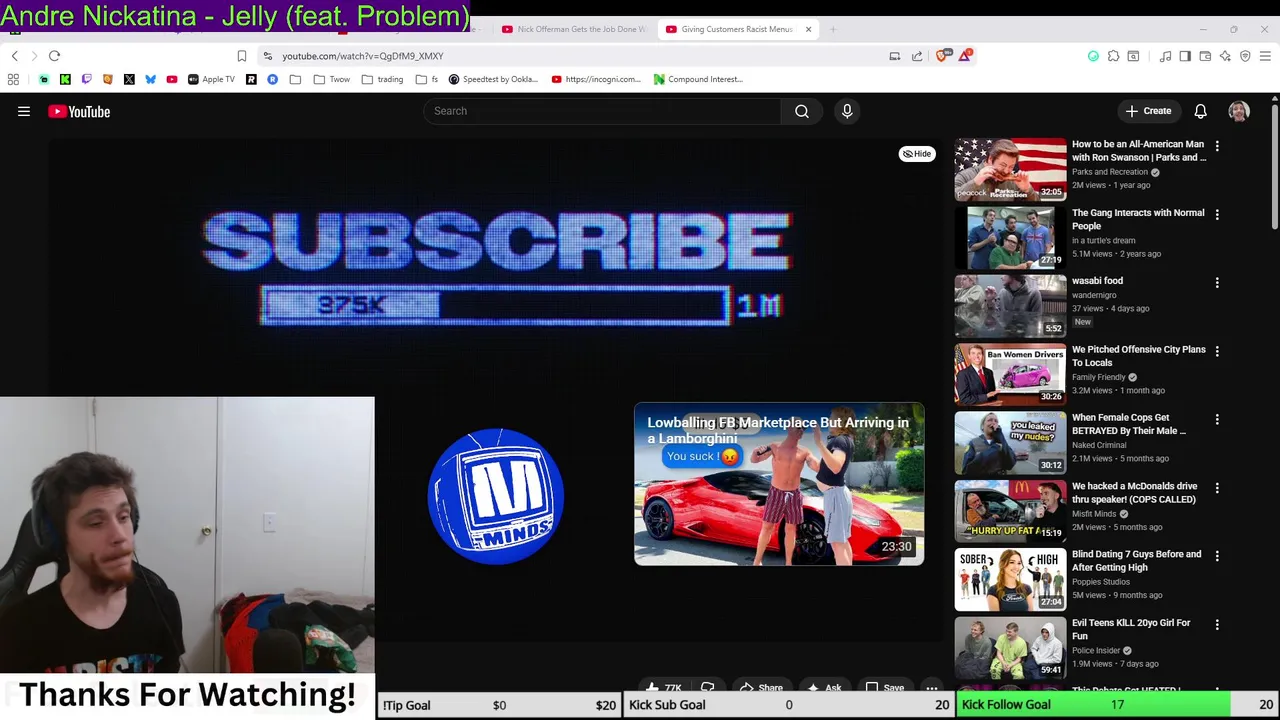Open options for the wasabi food video
Image resolution: width=1280 pixels, height=720 pixels.
(x=1217, y=283)
